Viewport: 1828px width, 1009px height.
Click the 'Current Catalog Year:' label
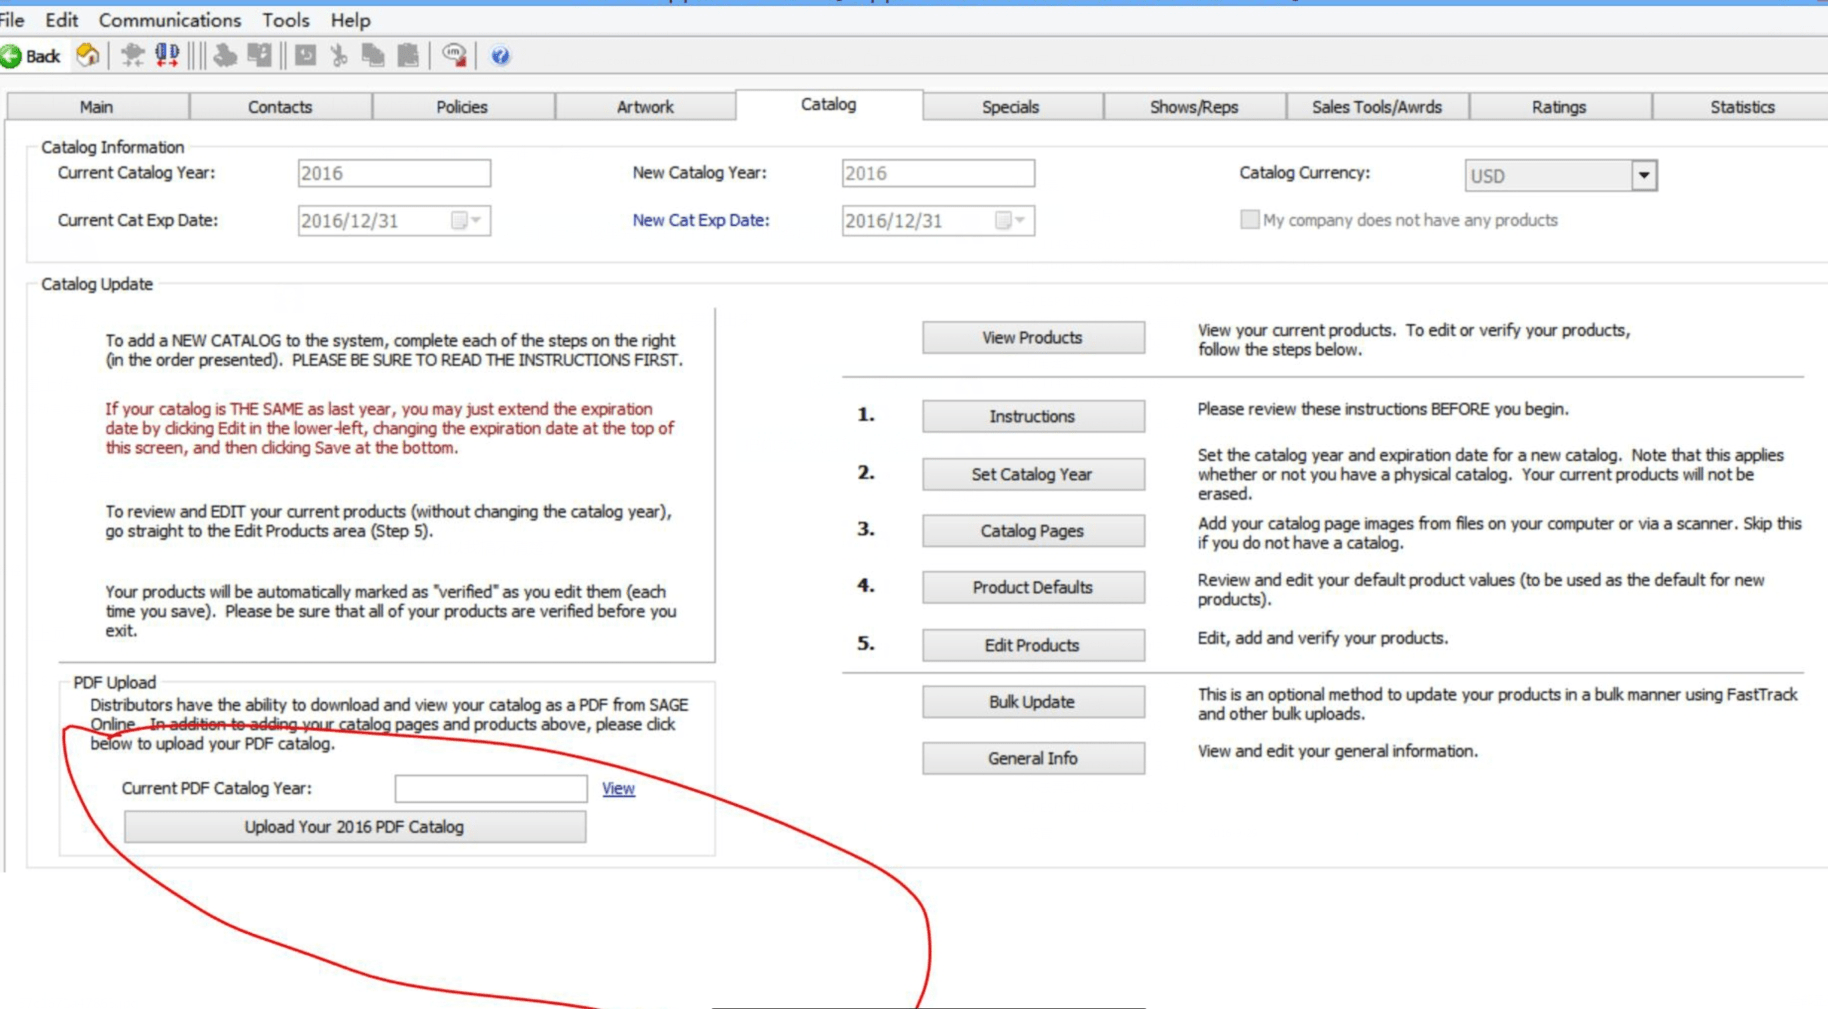pos(136,173)
